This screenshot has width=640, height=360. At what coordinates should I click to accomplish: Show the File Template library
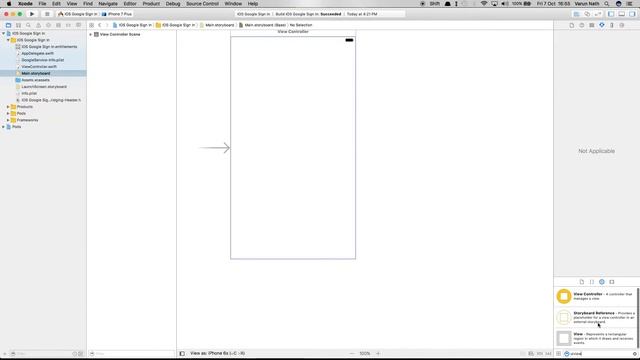click(x=582, y=282)
